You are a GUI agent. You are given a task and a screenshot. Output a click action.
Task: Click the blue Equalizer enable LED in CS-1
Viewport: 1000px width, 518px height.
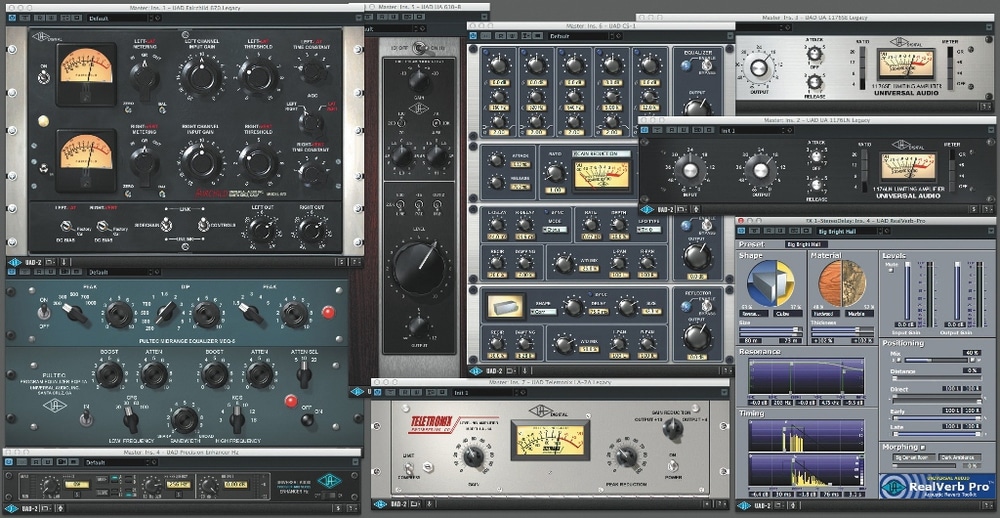(686, 65)
